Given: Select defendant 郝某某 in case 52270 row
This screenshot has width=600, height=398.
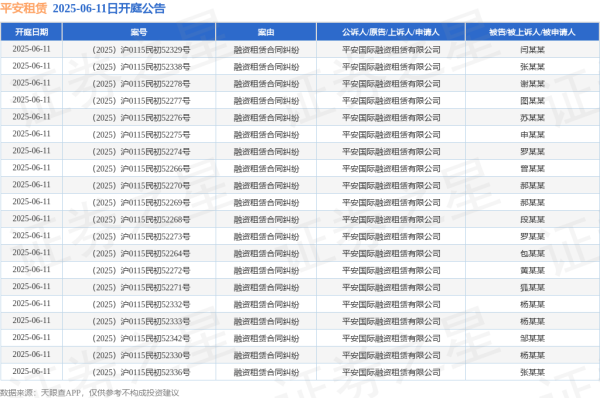Looking at the screenshot, I should 532,186.
